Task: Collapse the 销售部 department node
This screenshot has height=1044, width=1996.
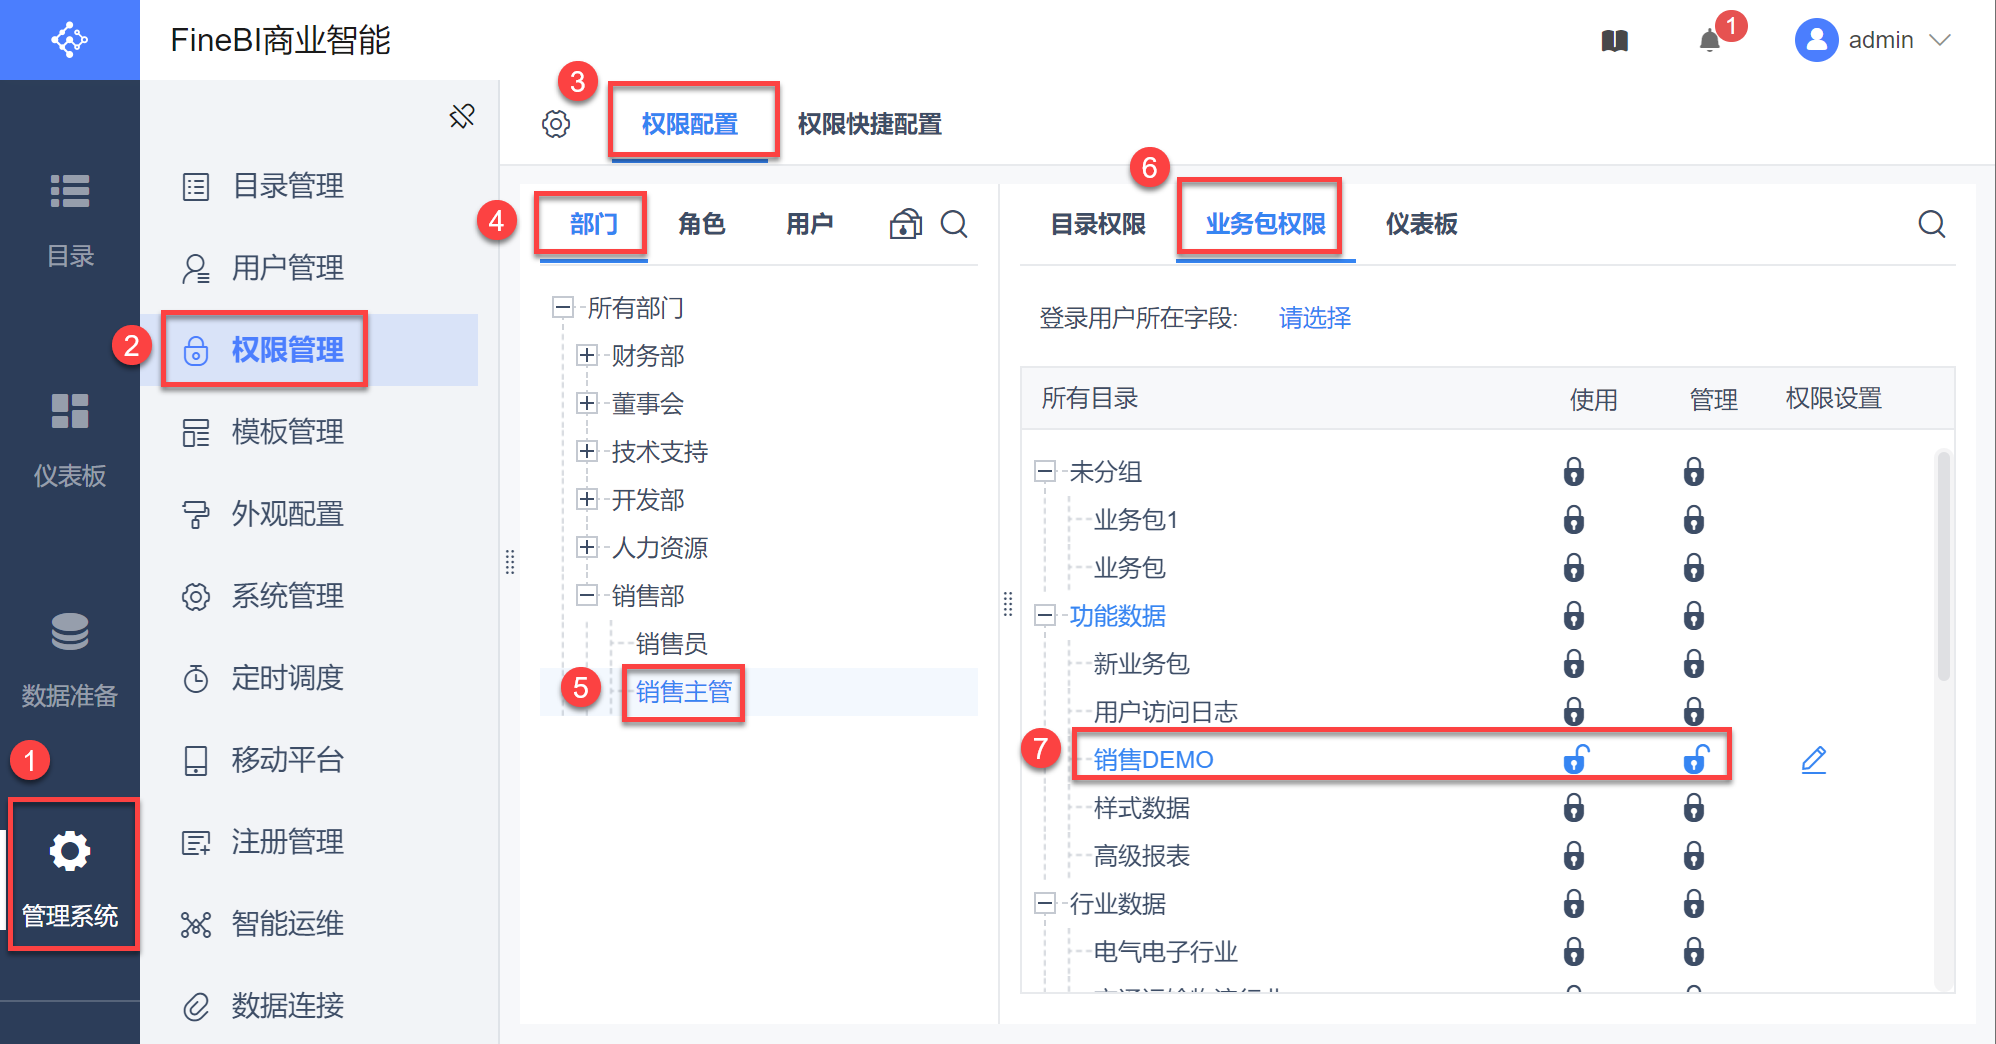Action: pos(587,595)
